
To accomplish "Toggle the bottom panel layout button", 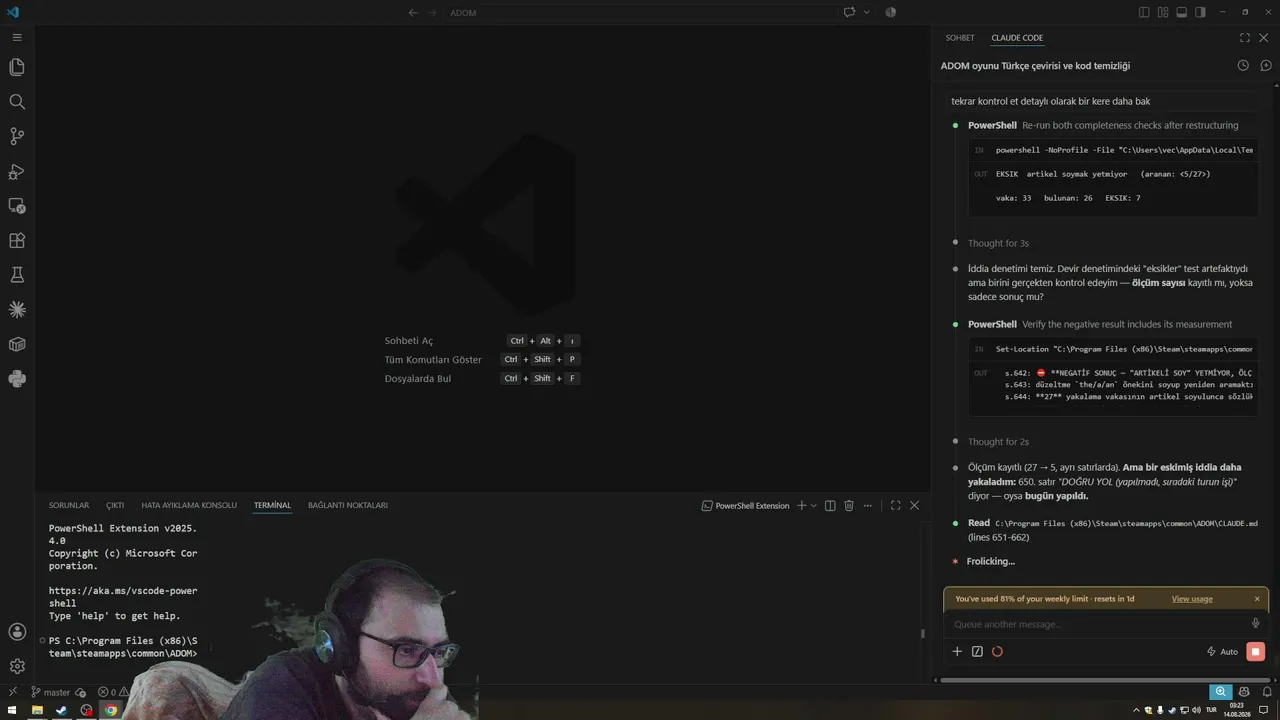I will [x=1181, y=13].
